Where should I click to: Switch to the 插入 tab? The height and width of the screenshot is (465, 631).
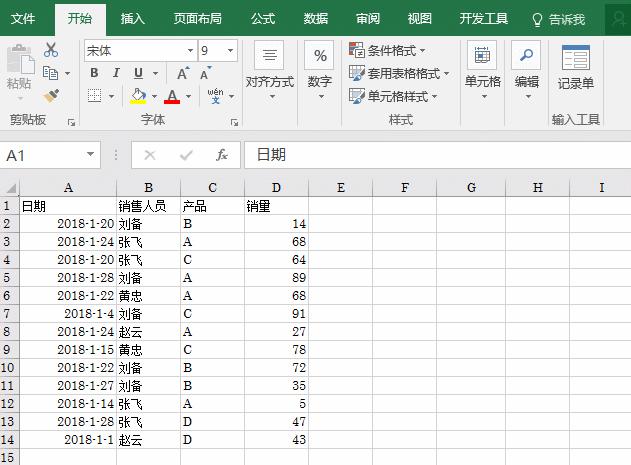coord(132,19)
